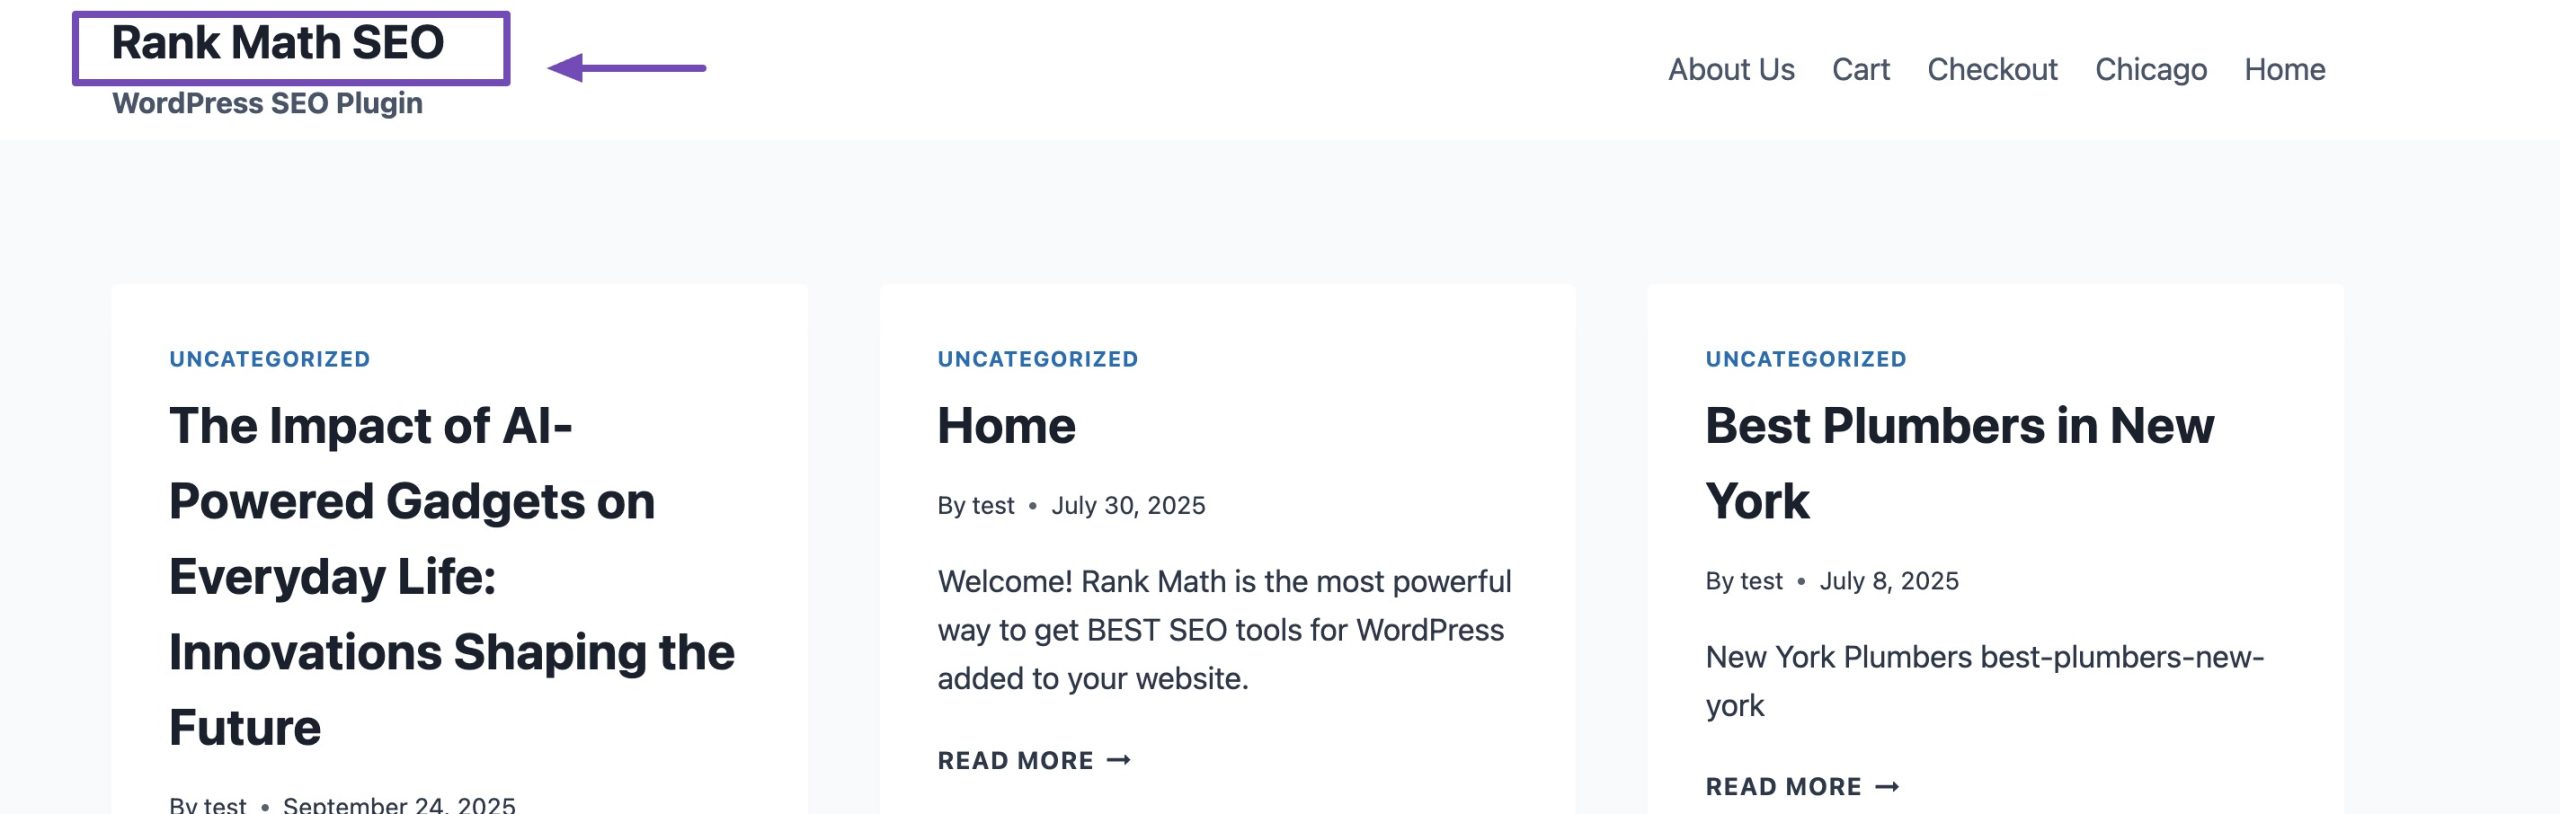
Task: Open the AI-Powered Gadgets post title
Action: (x=450, y=575)
